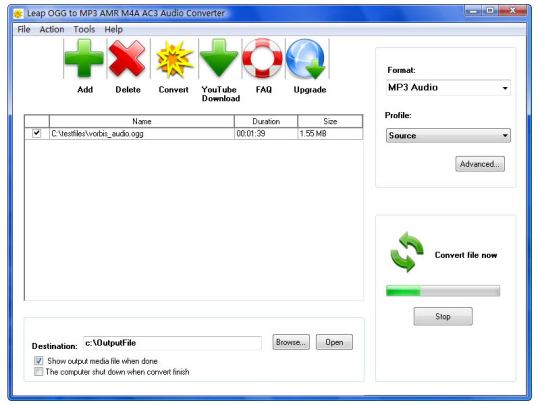Click the green Convert file now arrows icon

tap(407, 252)
